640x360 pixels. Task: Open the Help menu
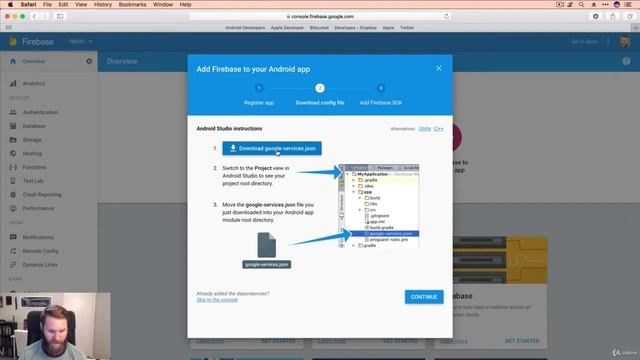tap(185, 4)
